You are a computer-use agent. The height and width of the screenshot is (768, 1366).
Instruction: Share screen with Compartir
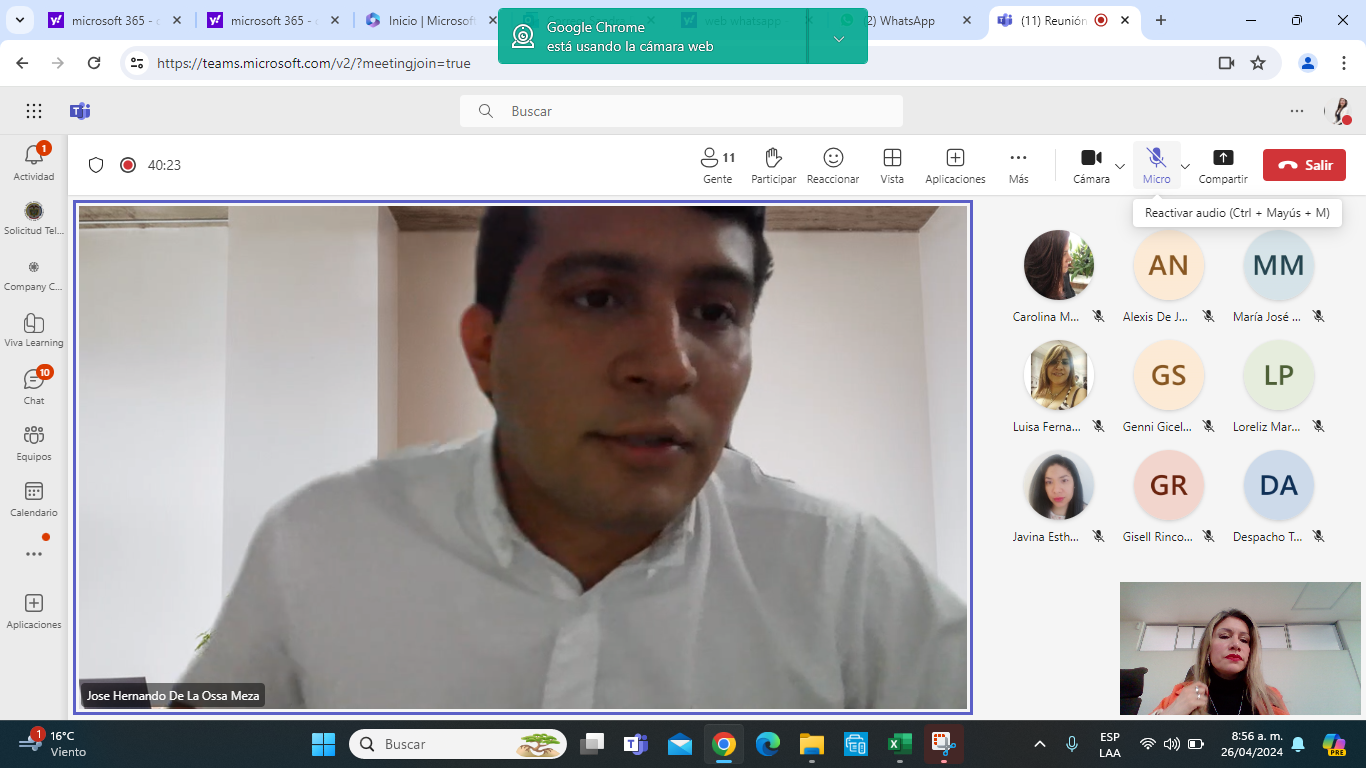tap(1223, 166)
